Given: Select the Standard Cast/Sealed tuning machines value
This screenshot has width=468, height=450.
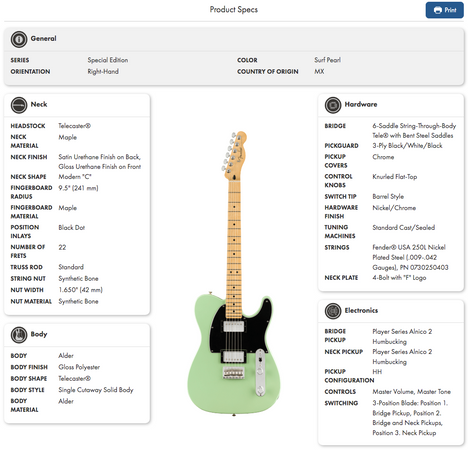Looking at the screenshot, I should coord(404,228).
